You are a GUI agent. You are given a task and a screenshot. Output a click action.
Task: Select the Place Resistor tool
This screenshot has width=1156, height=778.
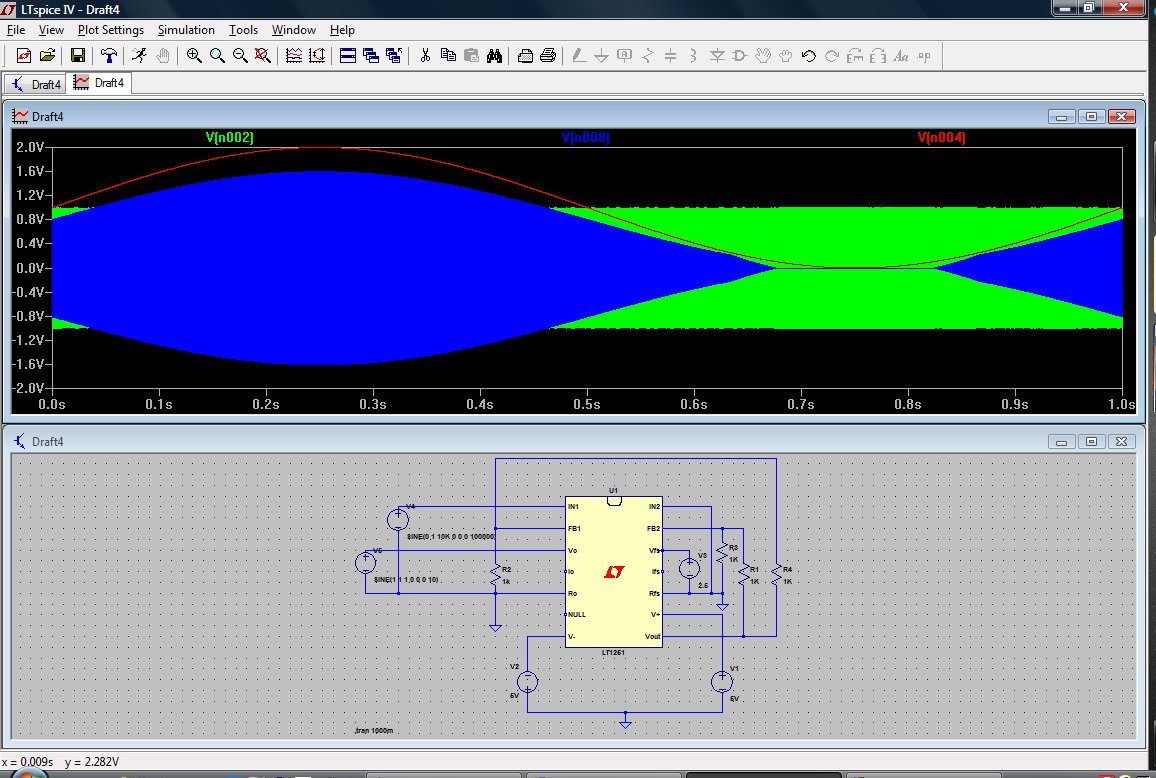click(x=647, y=56)
